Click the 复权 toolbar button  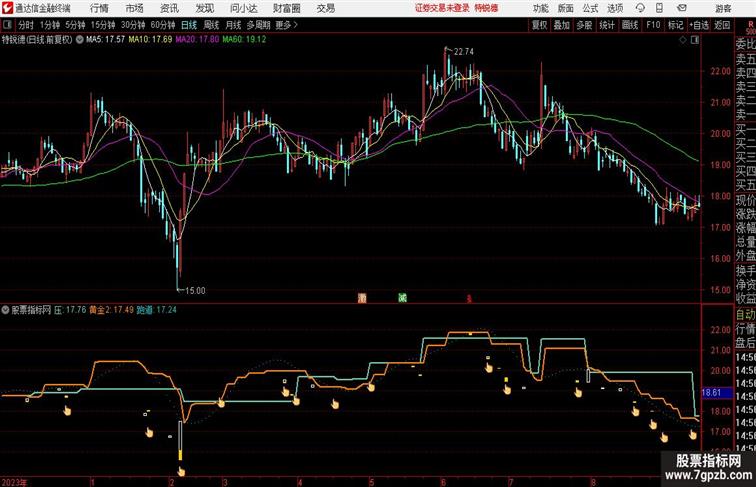tap(539, 25)
